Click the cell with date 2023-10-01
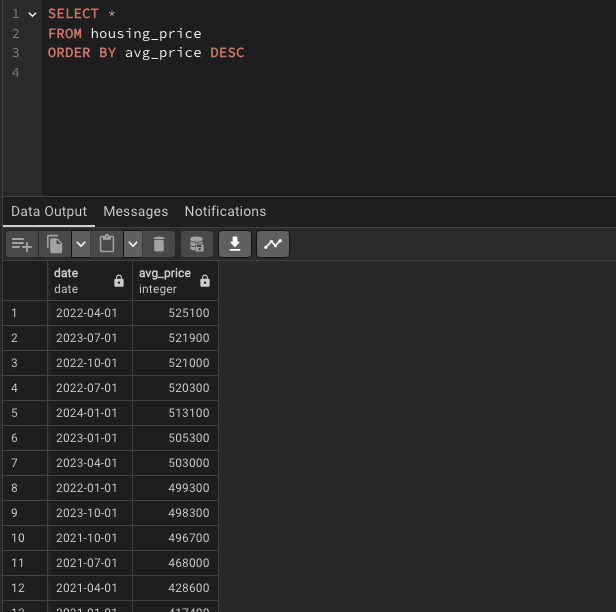 coord(90,513)
